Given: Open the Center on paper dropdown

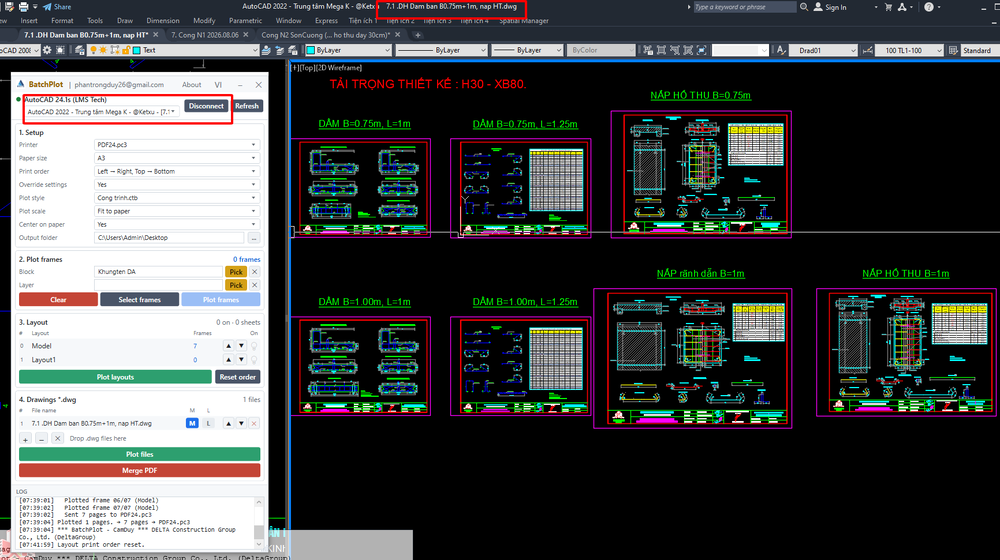Looking at the screenshot, I should coord(177,225).
